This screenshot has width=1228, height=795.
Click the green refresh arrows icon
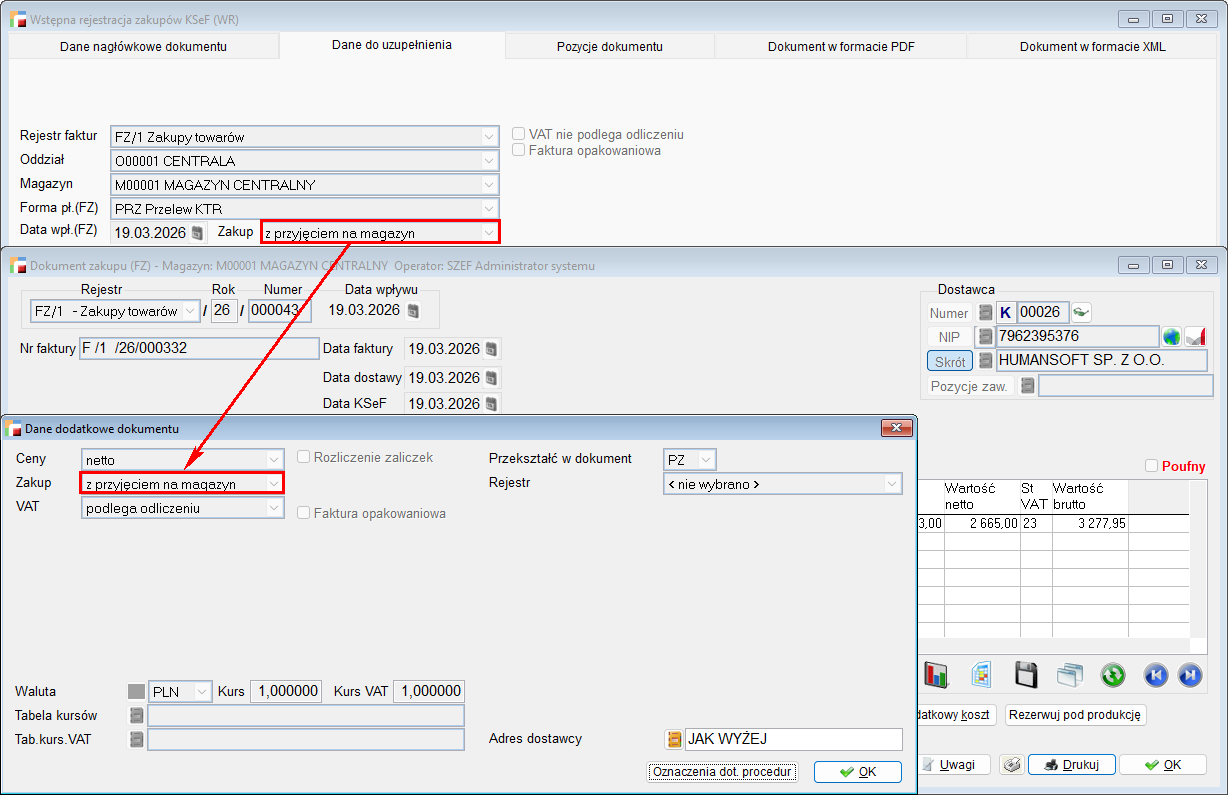pos(1113,675)
